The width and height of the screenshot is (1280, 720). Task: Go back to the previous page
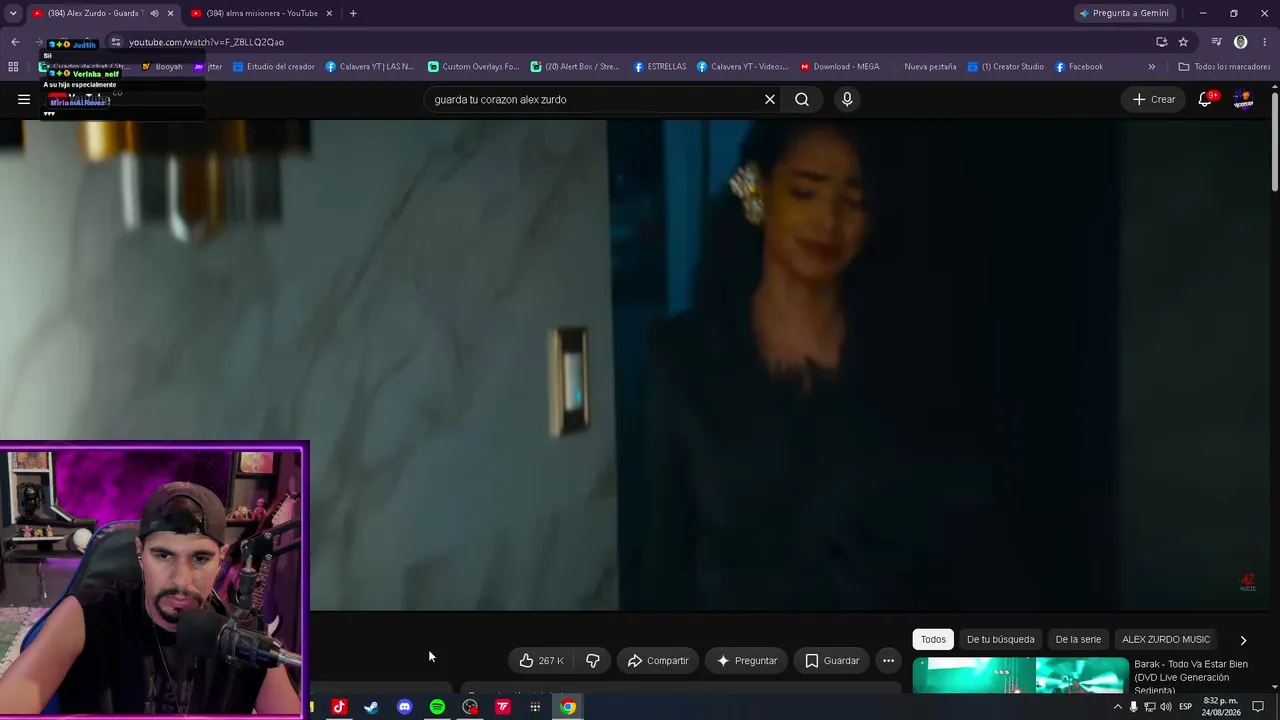click(15, 42)
